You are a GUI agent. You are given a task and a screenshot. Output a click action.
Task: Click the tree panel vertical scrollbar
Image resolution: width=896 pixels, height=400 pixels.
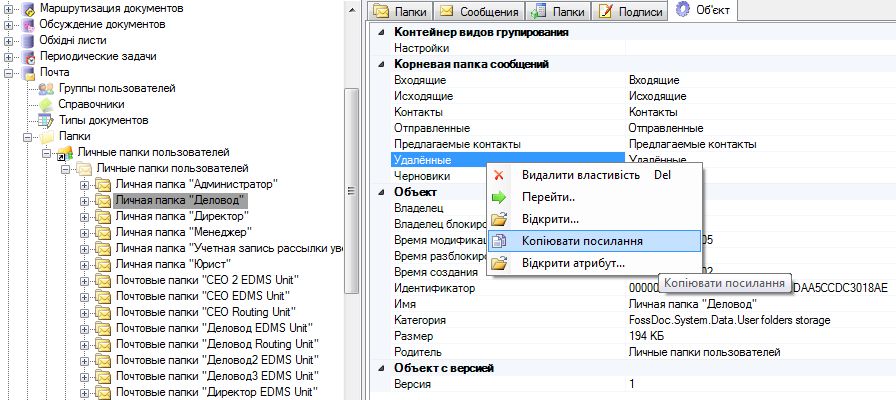[x=351, y=190]
